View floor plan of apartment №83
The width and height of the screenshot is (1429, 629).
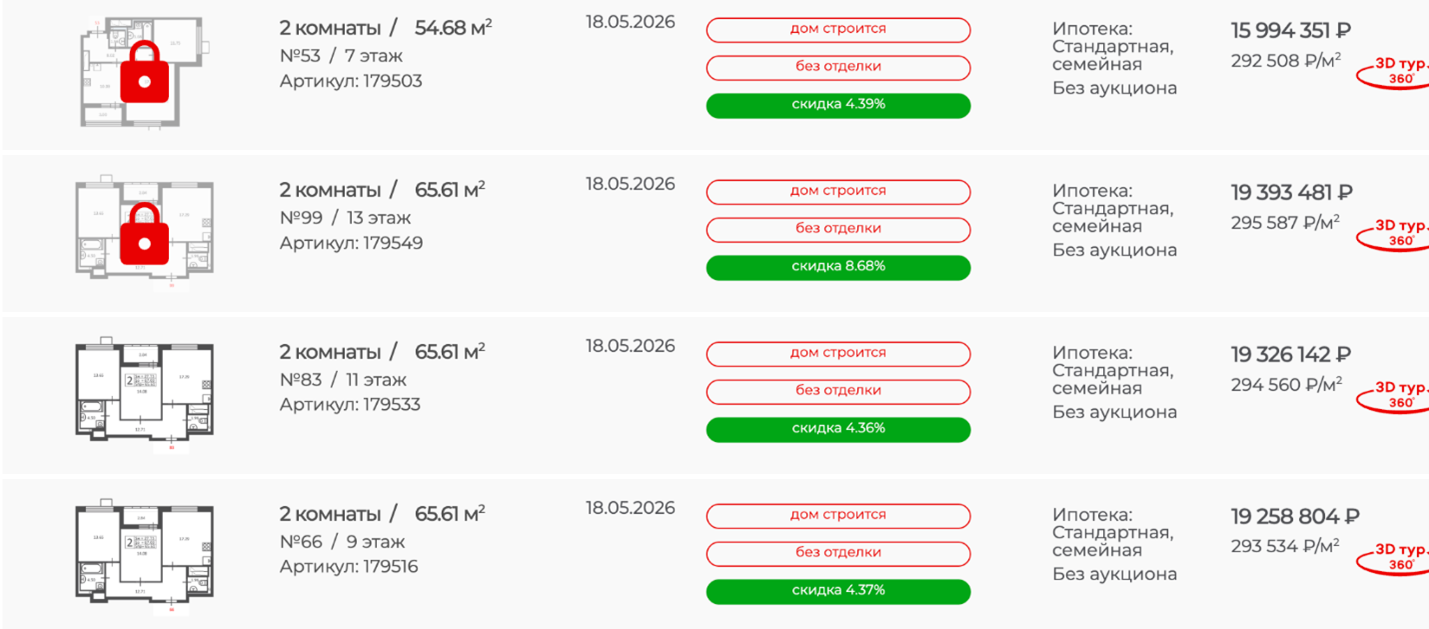[144, 390]
